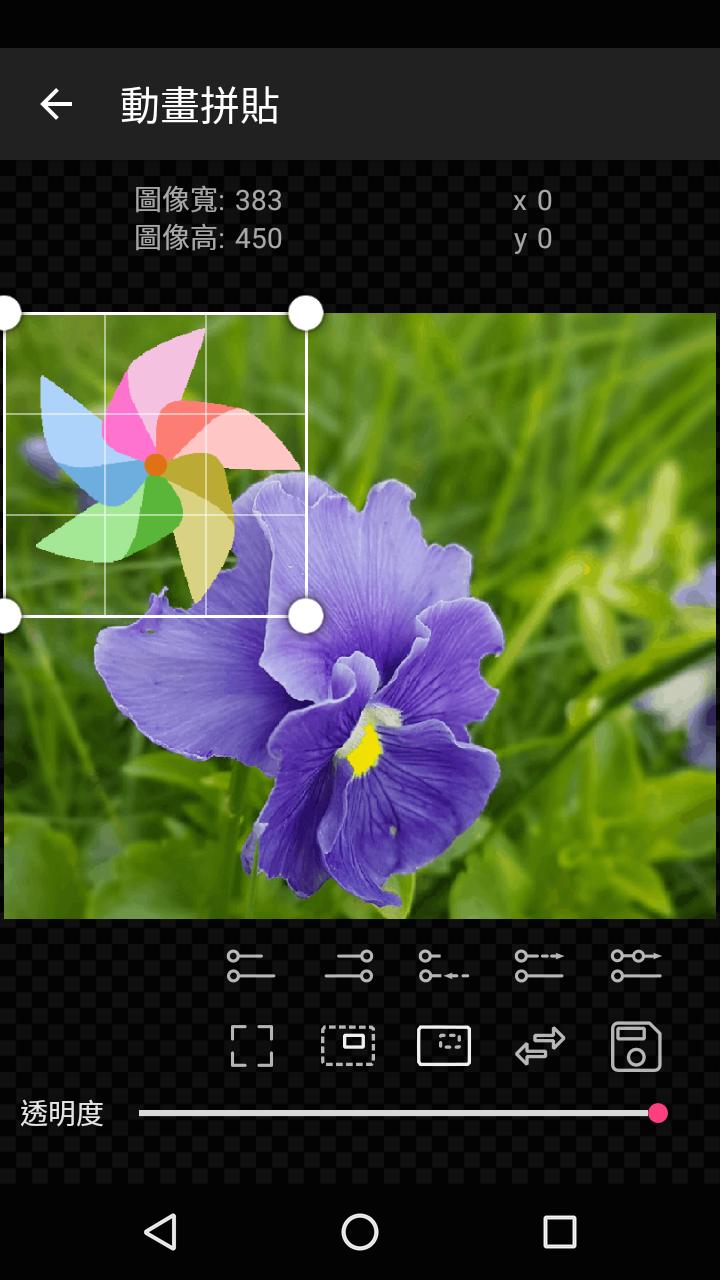Tap the top-right resize handle of the pinwheel
This screenshot has height=1280, width=720.
tap(305, 313)
